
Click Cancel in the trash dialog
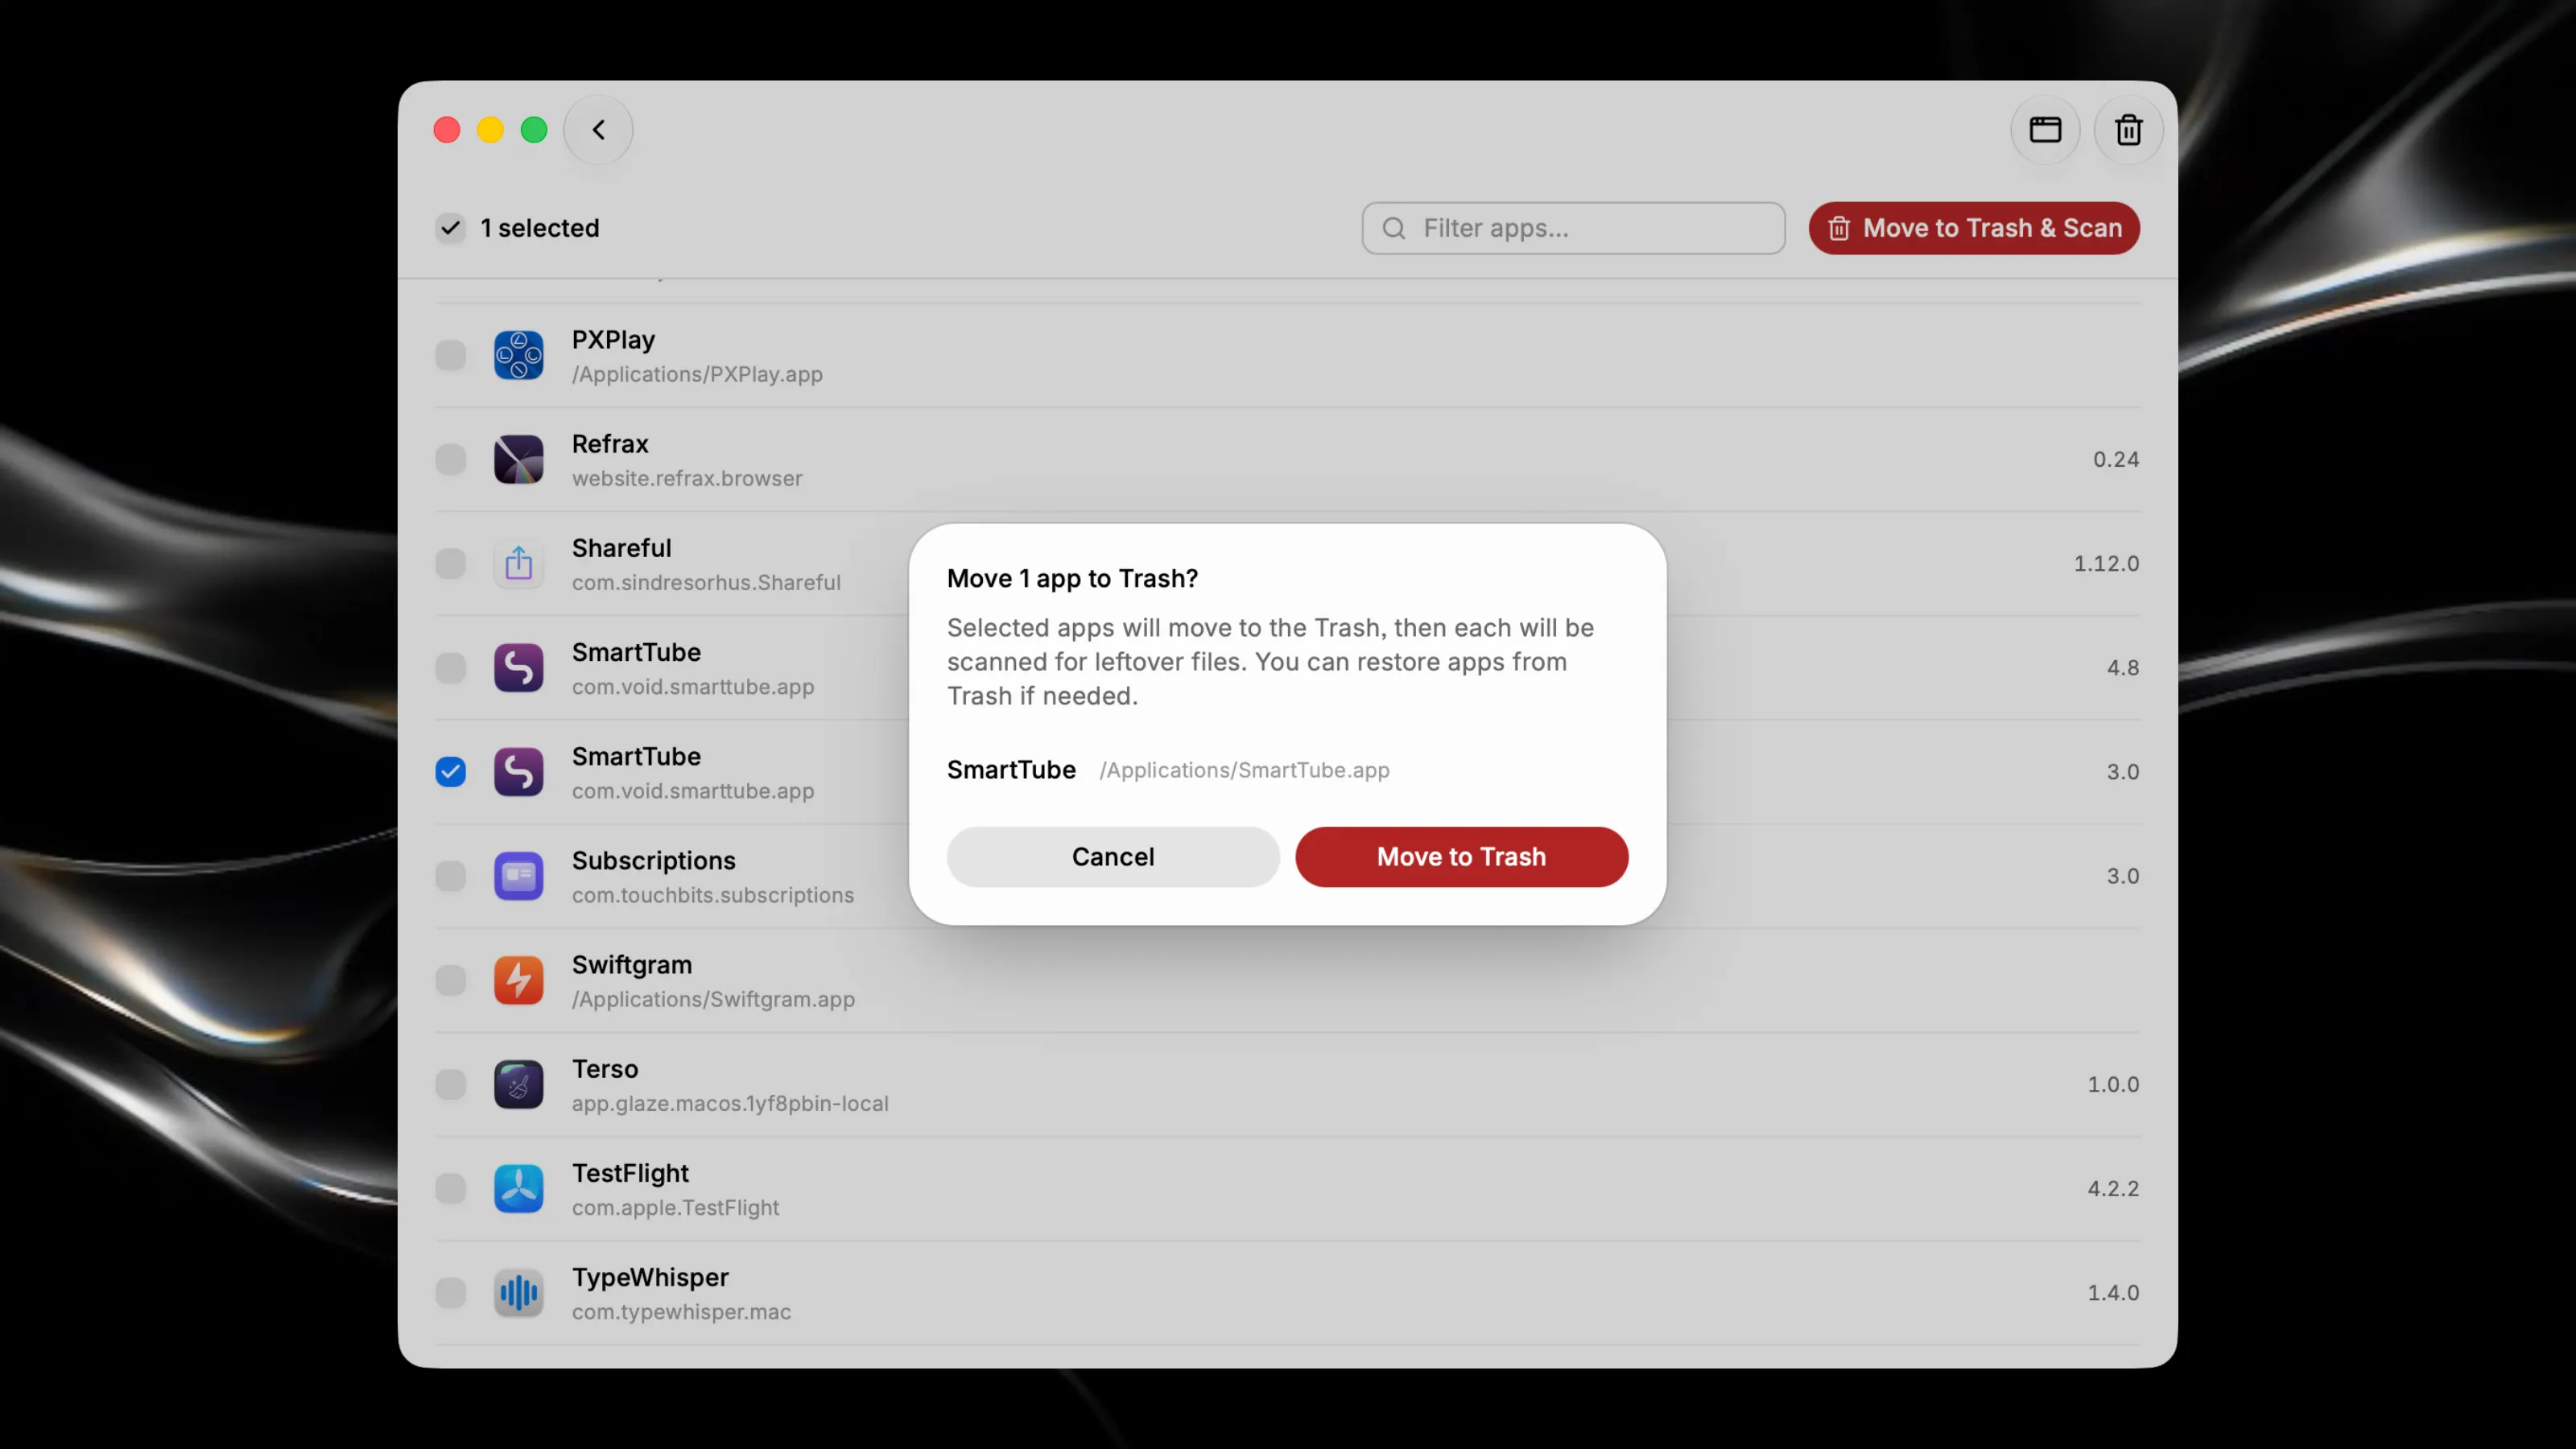point(1113,857)
